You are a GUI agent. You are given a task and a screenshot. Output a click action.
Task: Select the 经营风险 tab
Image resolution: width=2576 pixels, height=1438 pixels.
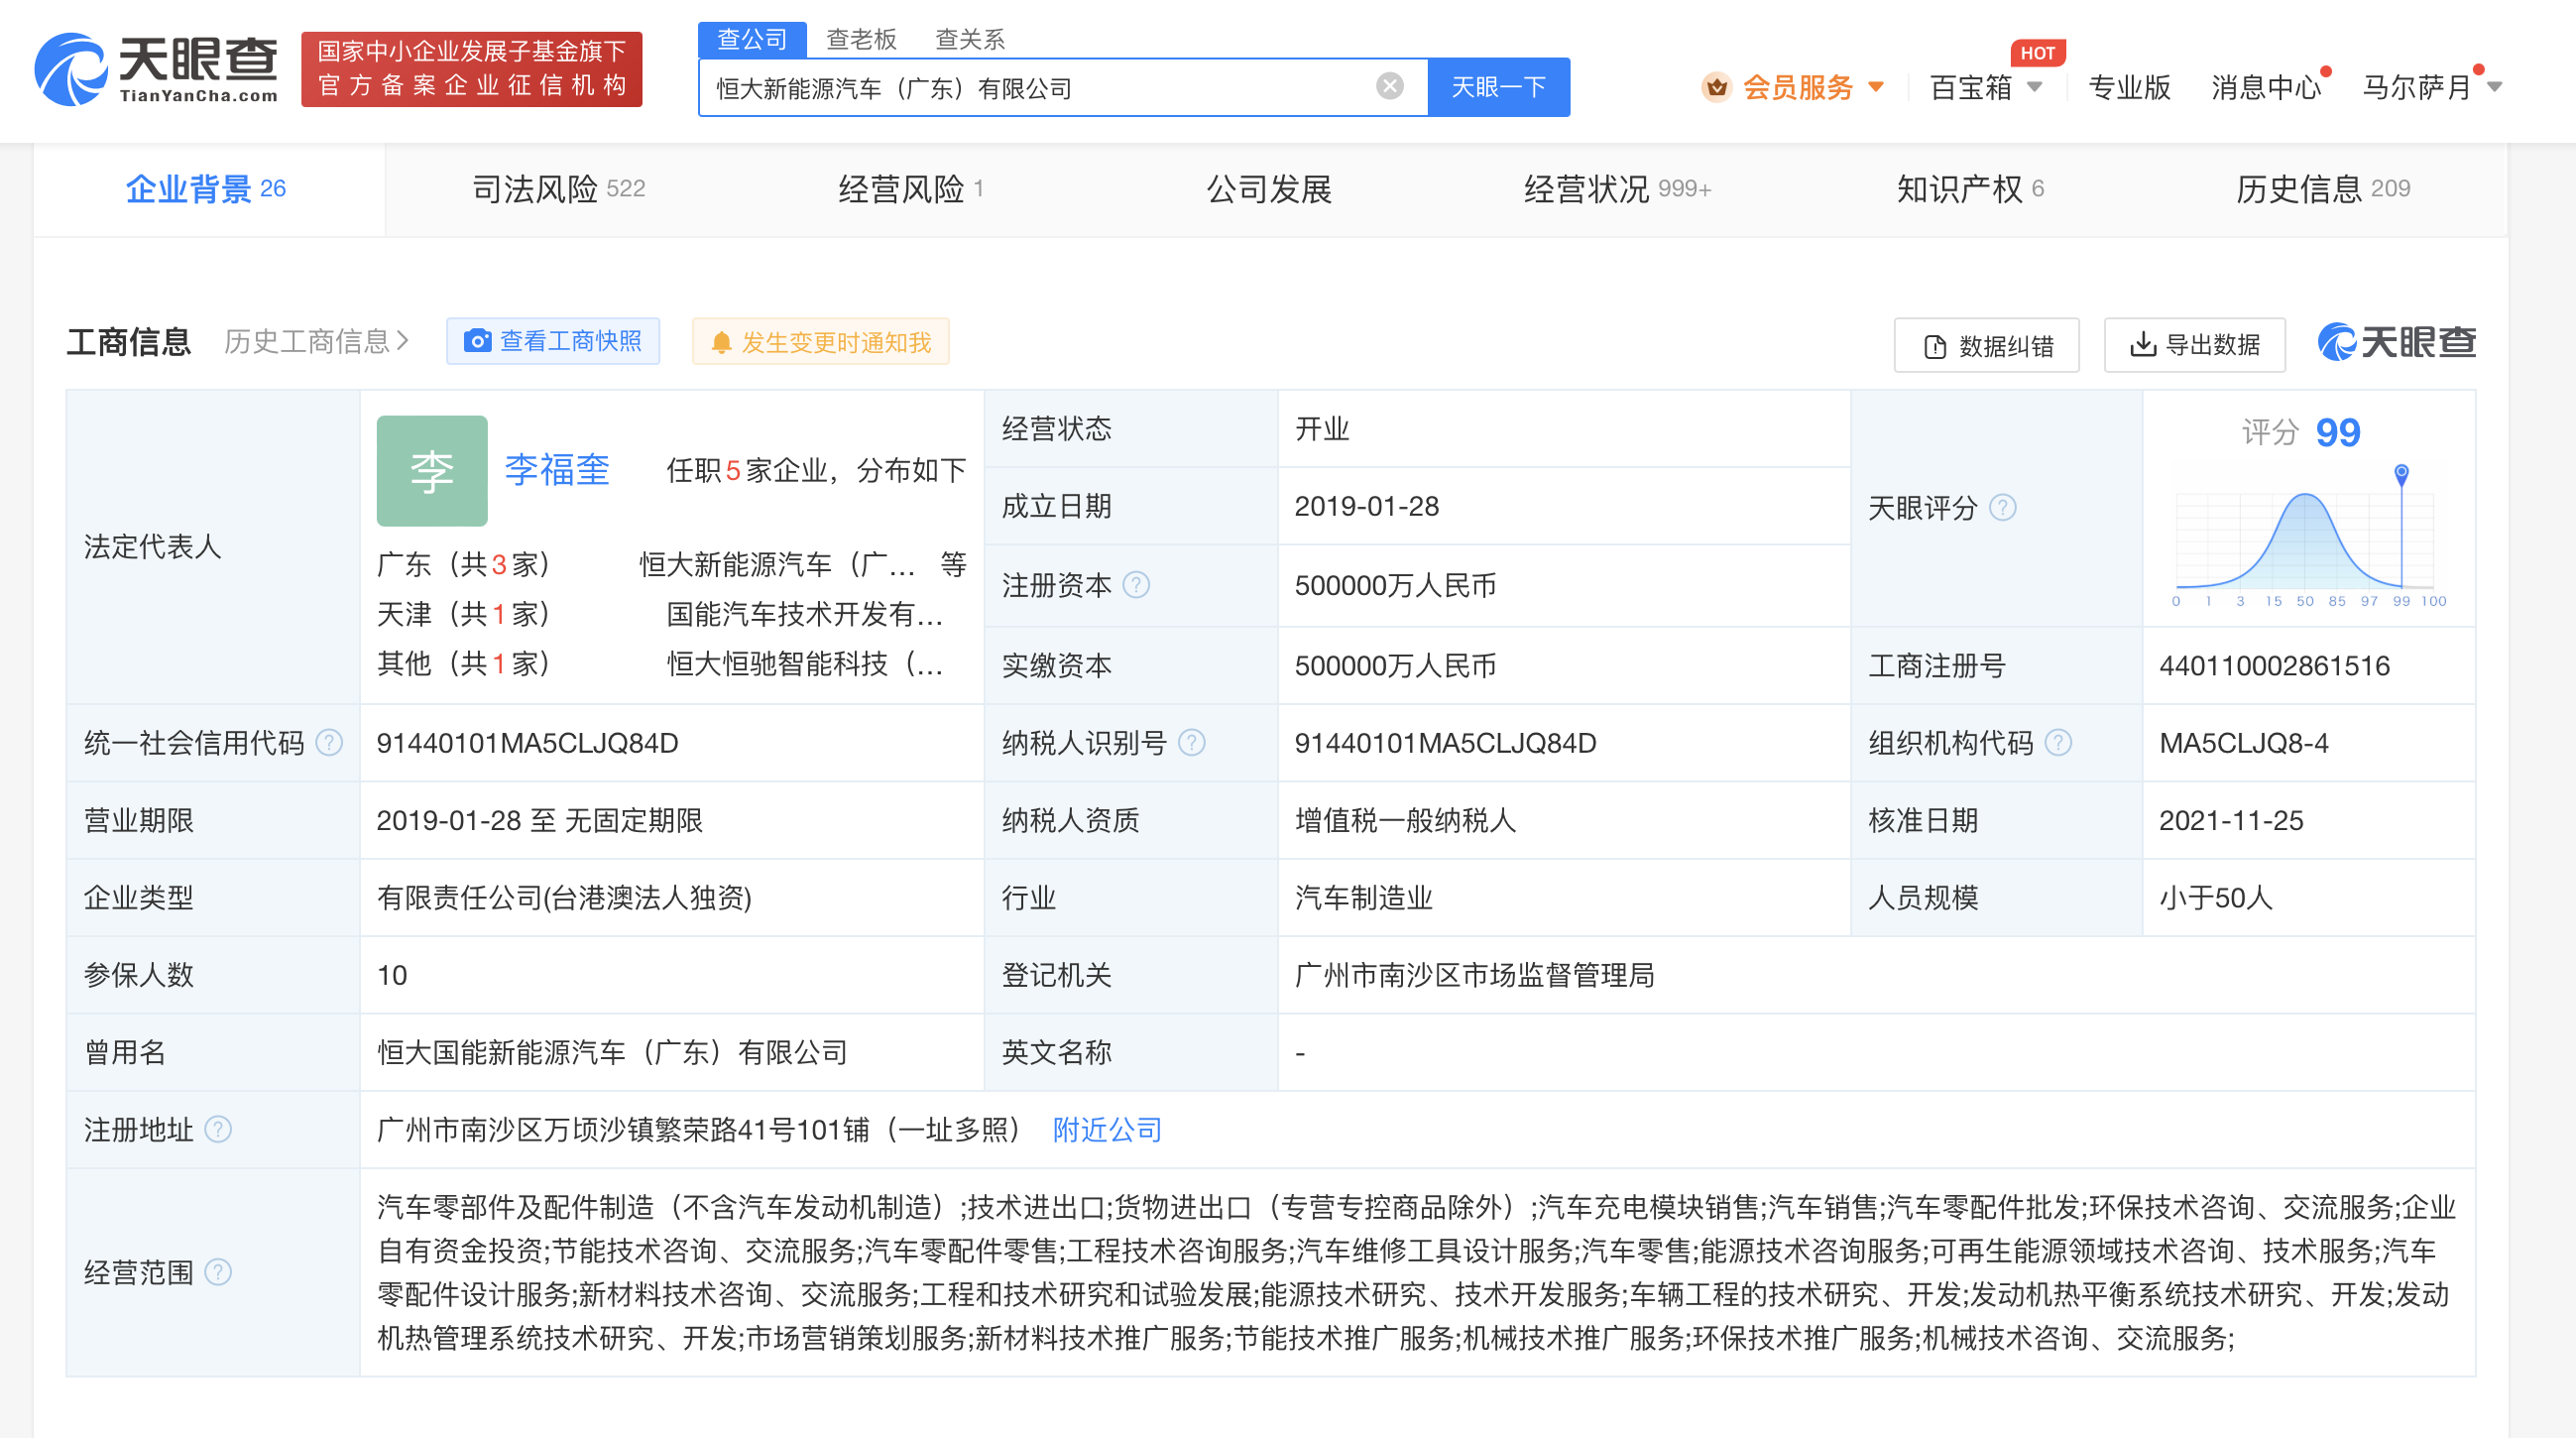coord(911,189)
